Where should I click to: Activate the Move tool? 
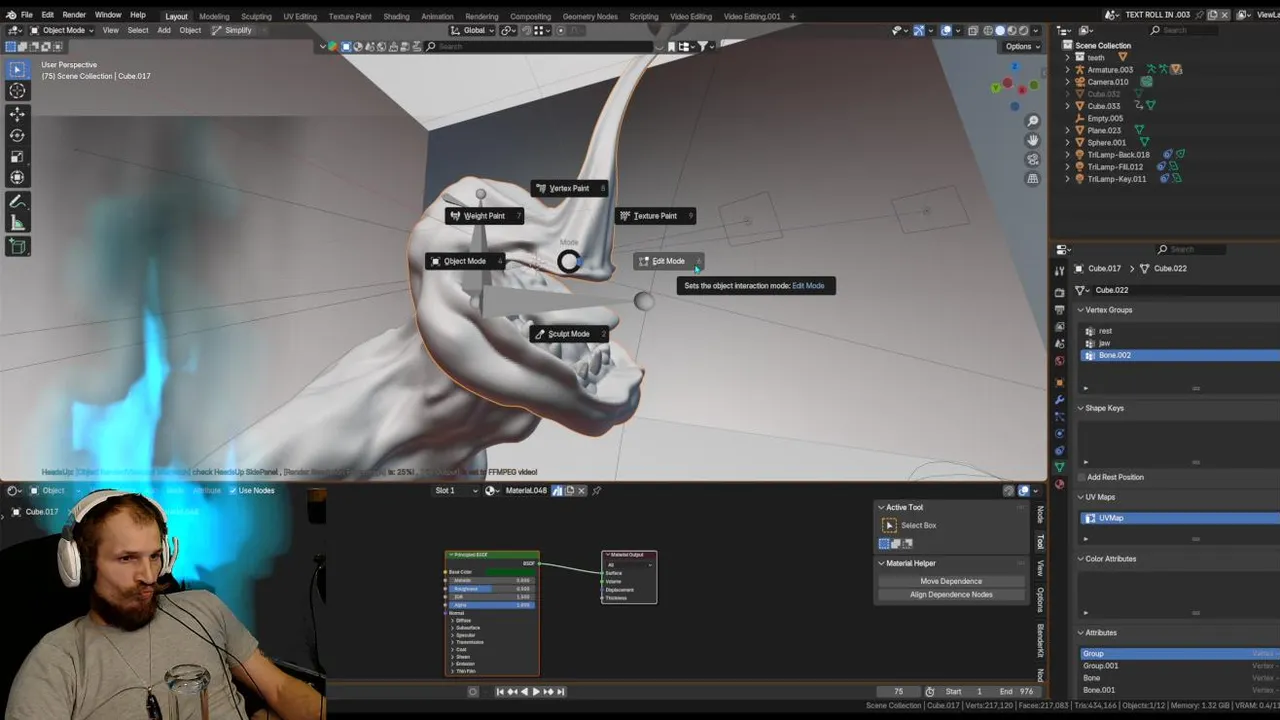pos(17,114)
